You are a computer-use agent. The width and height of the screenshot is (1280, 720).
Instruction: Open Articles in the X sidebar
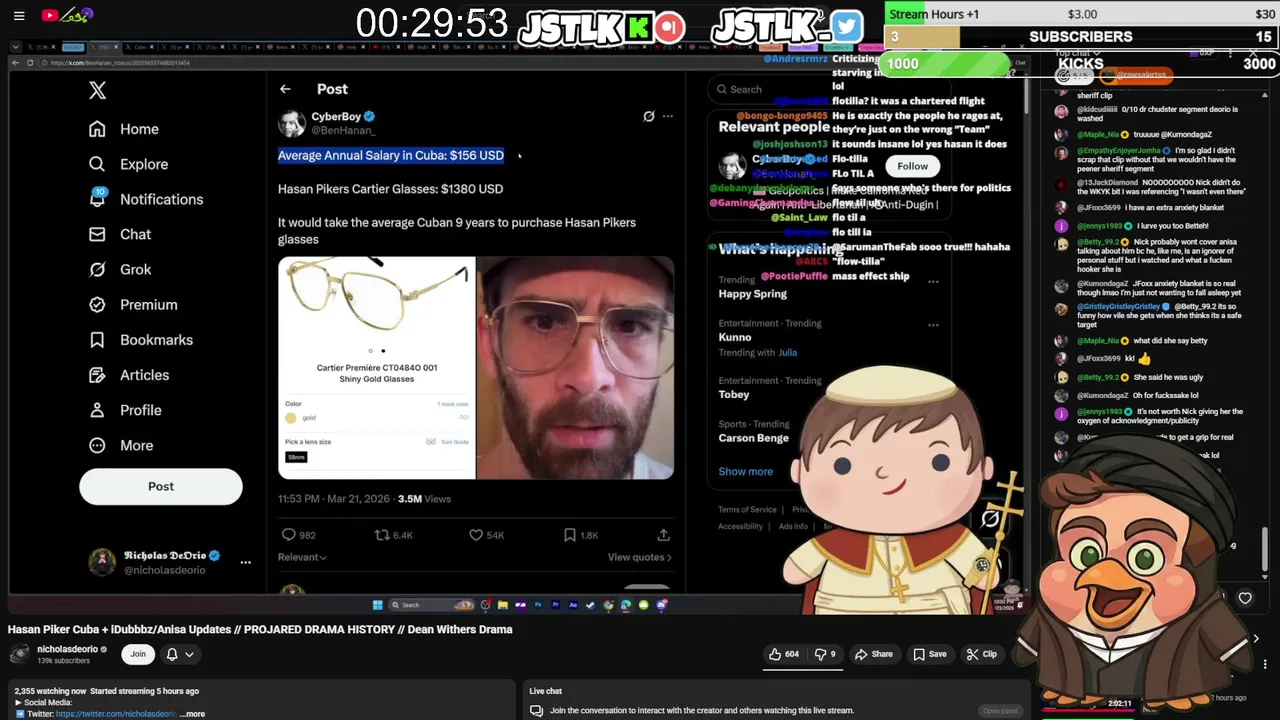click(128, 375)
